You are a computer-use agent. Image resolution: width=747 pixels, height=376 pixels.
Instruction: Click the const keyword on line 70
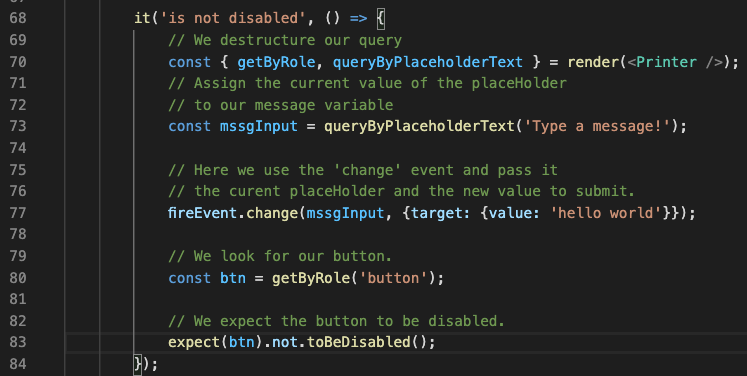pos(189,62)
